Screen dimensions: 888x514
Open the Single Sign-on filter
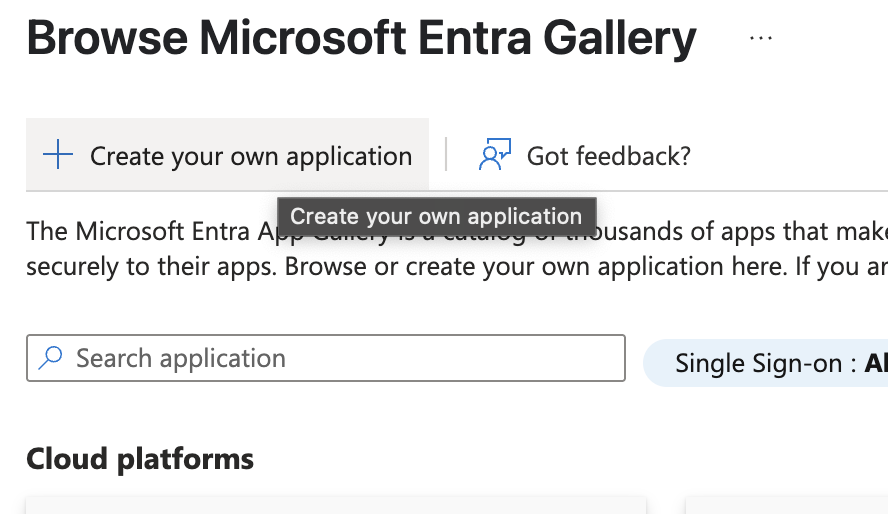point(766,363)
